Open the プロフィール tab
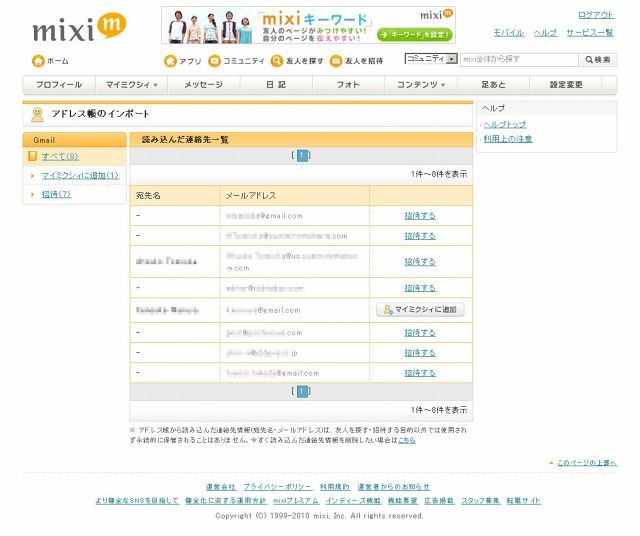This screenshot has width=640, height=536. [x=59, y=85]
